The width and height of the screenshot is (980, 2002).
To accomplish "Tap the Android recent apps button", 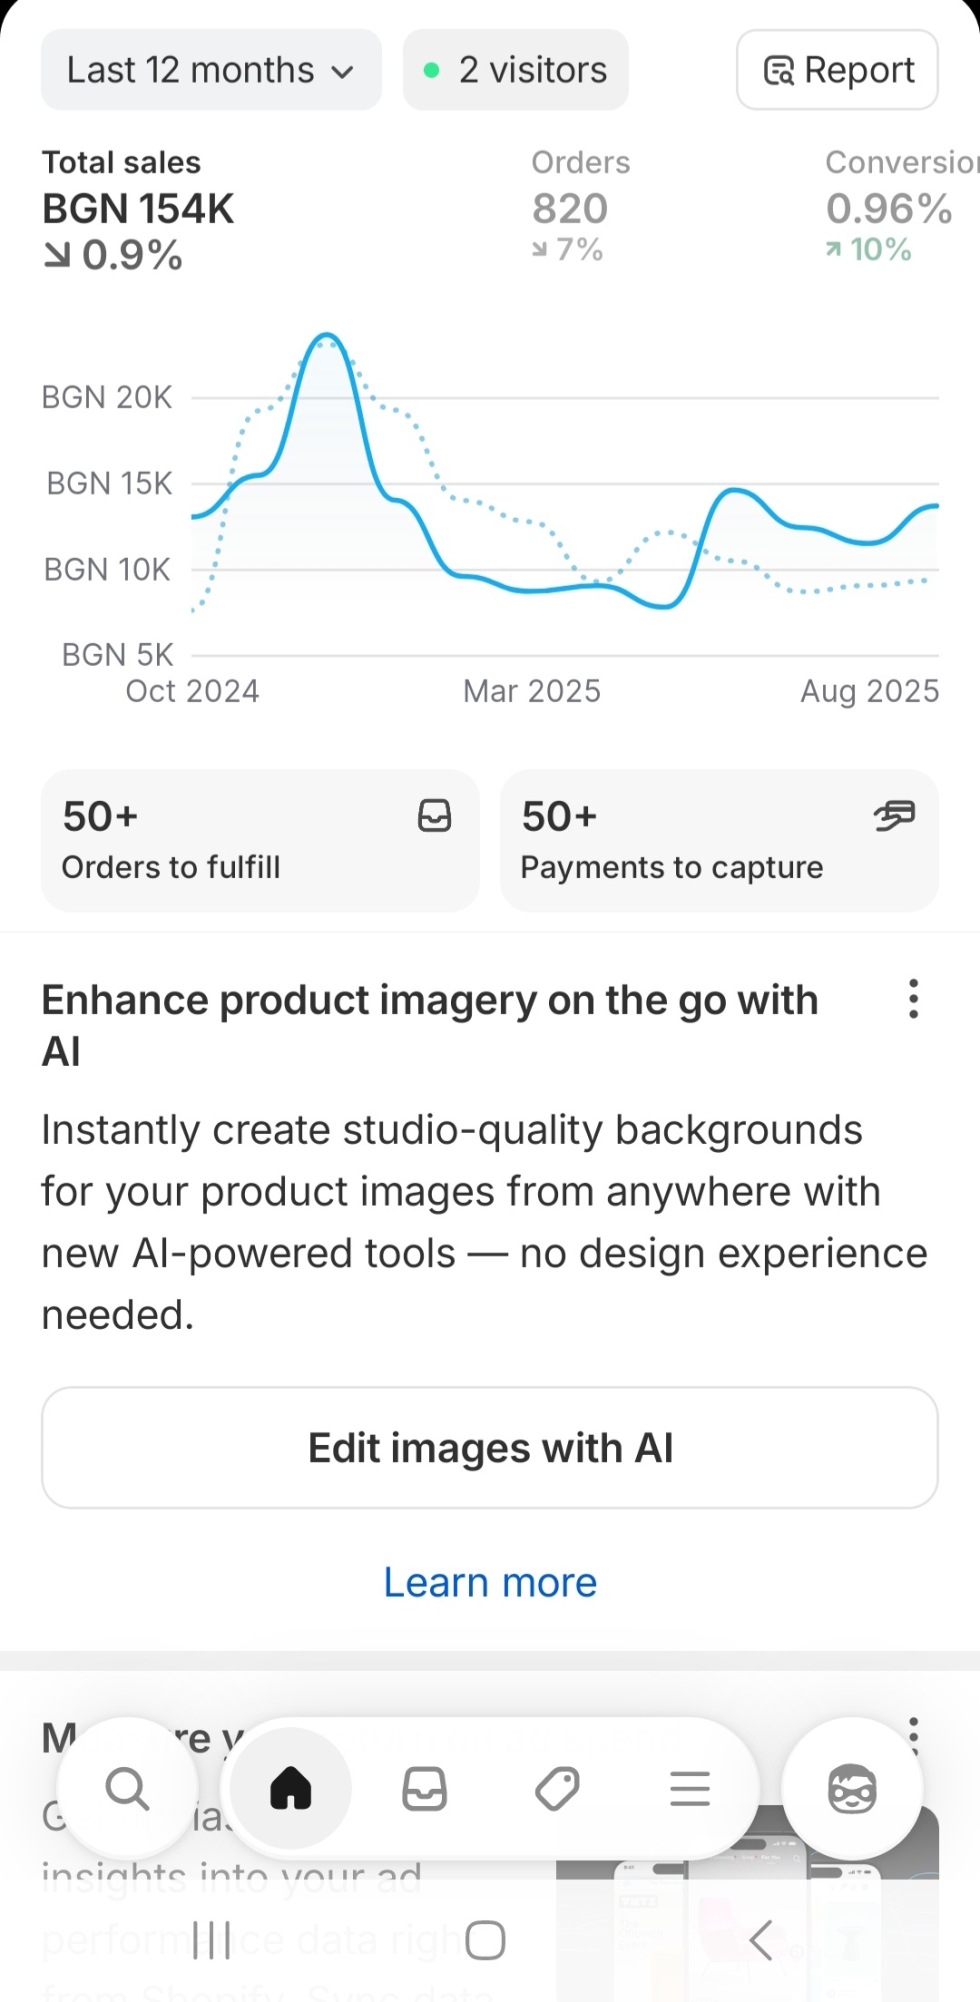I will coord(211,1940).
